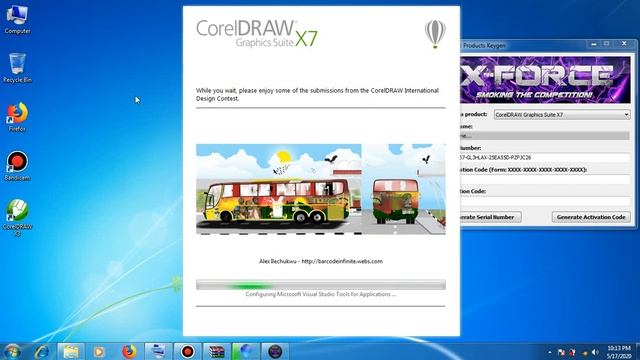Viewport: 640px width, 360px height.
Task: Click the CorelDRAW Graphics Suite X7 logo
Action: pyautogui.click(x=257, y=33)
